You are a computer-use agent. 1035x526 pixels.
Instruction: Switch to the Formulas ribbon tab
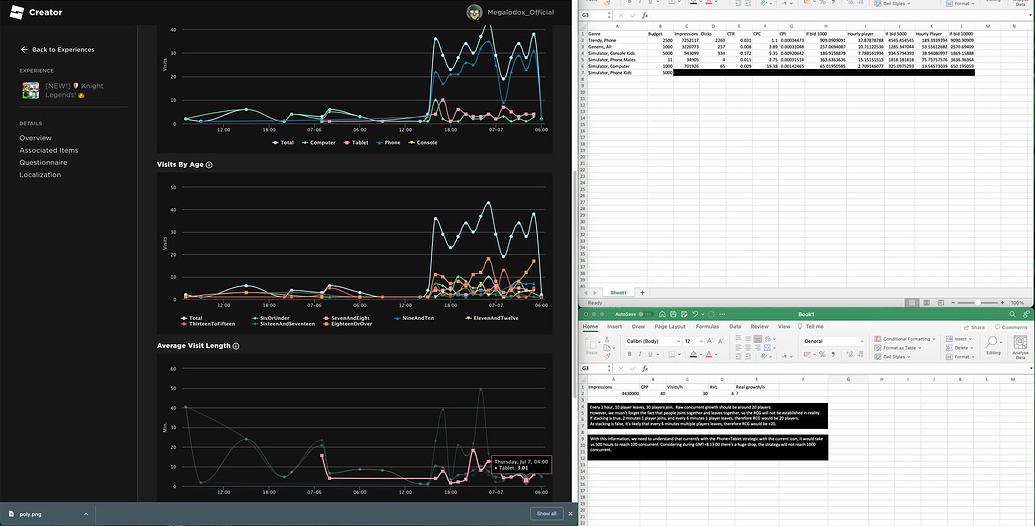pyautogui.click(x=707, y=327)
